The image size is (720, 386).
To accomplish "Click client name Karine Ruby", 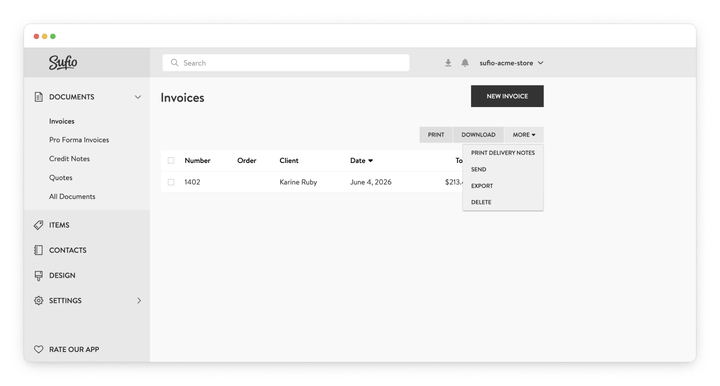I will 298,182.
